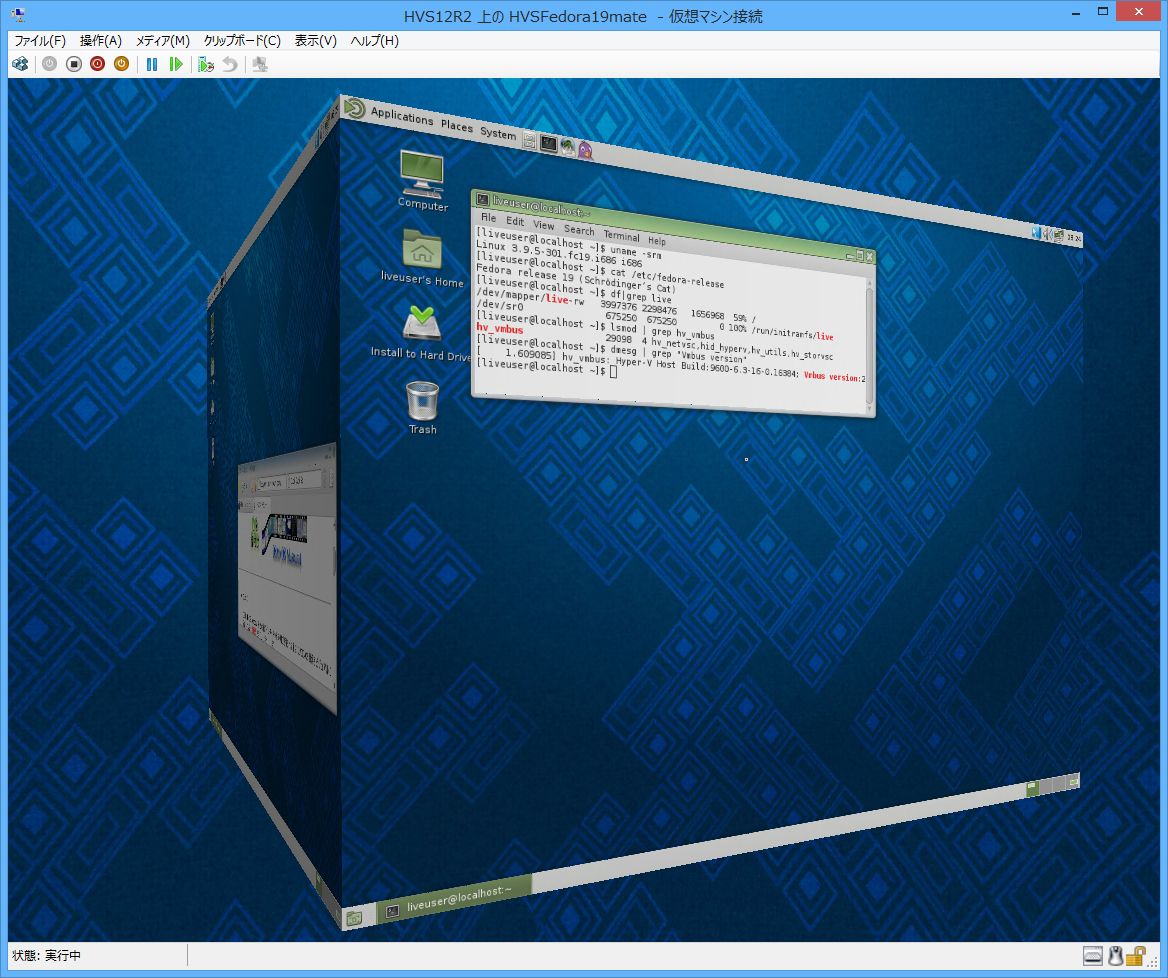
Task: Launch Pidgin purple bird icon
Action: (585, 150)
